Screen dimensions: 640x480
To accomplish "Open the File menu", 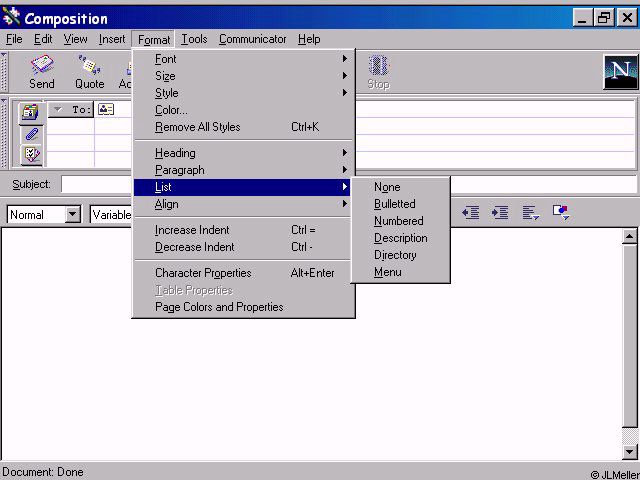I will pos(14,39).
